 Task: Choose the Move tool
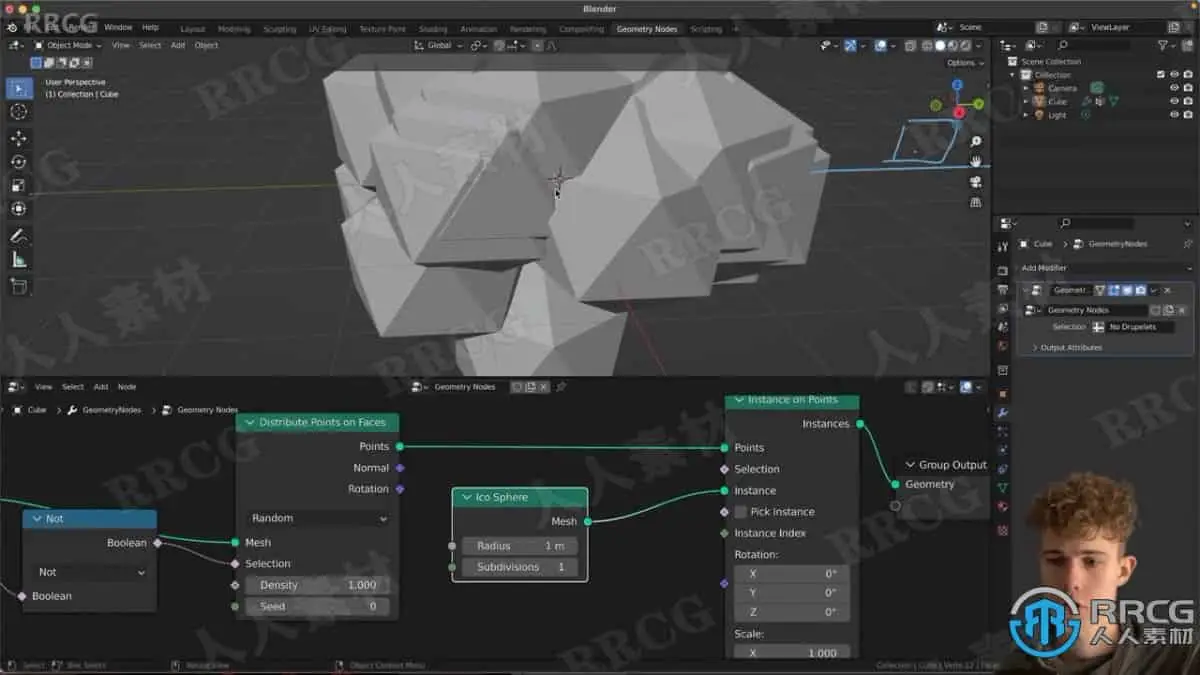[19, 138]
